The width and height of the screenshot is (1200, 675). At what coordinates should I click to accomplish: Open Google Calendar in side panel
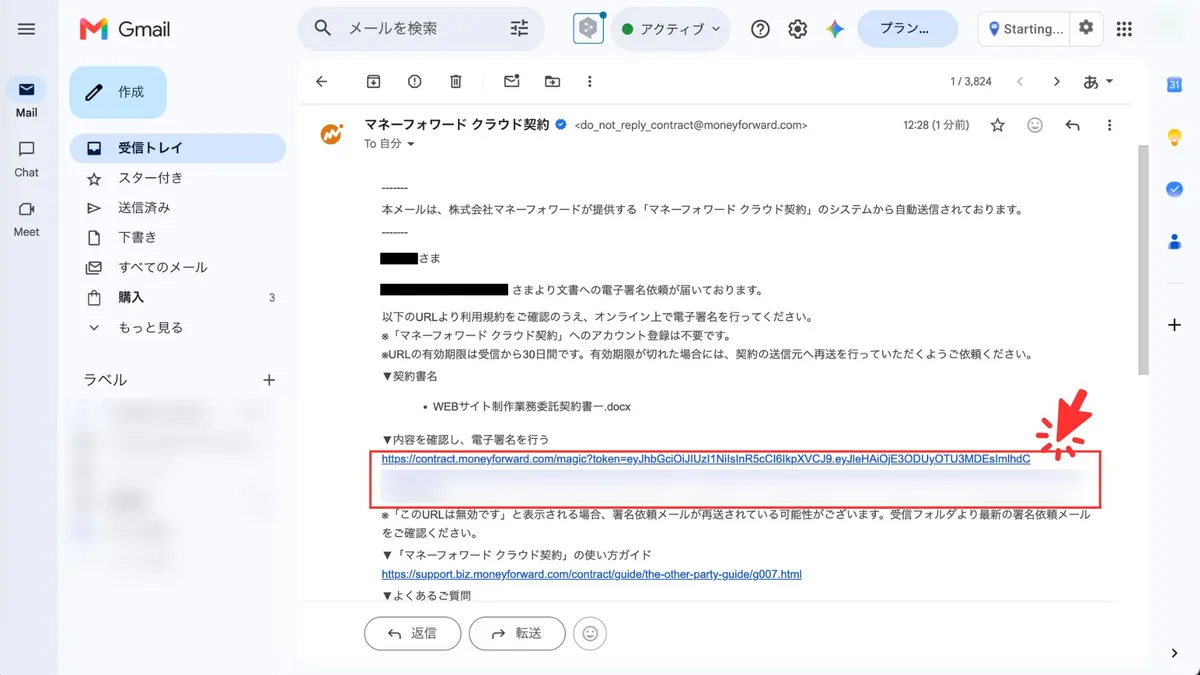[1175, 85]
